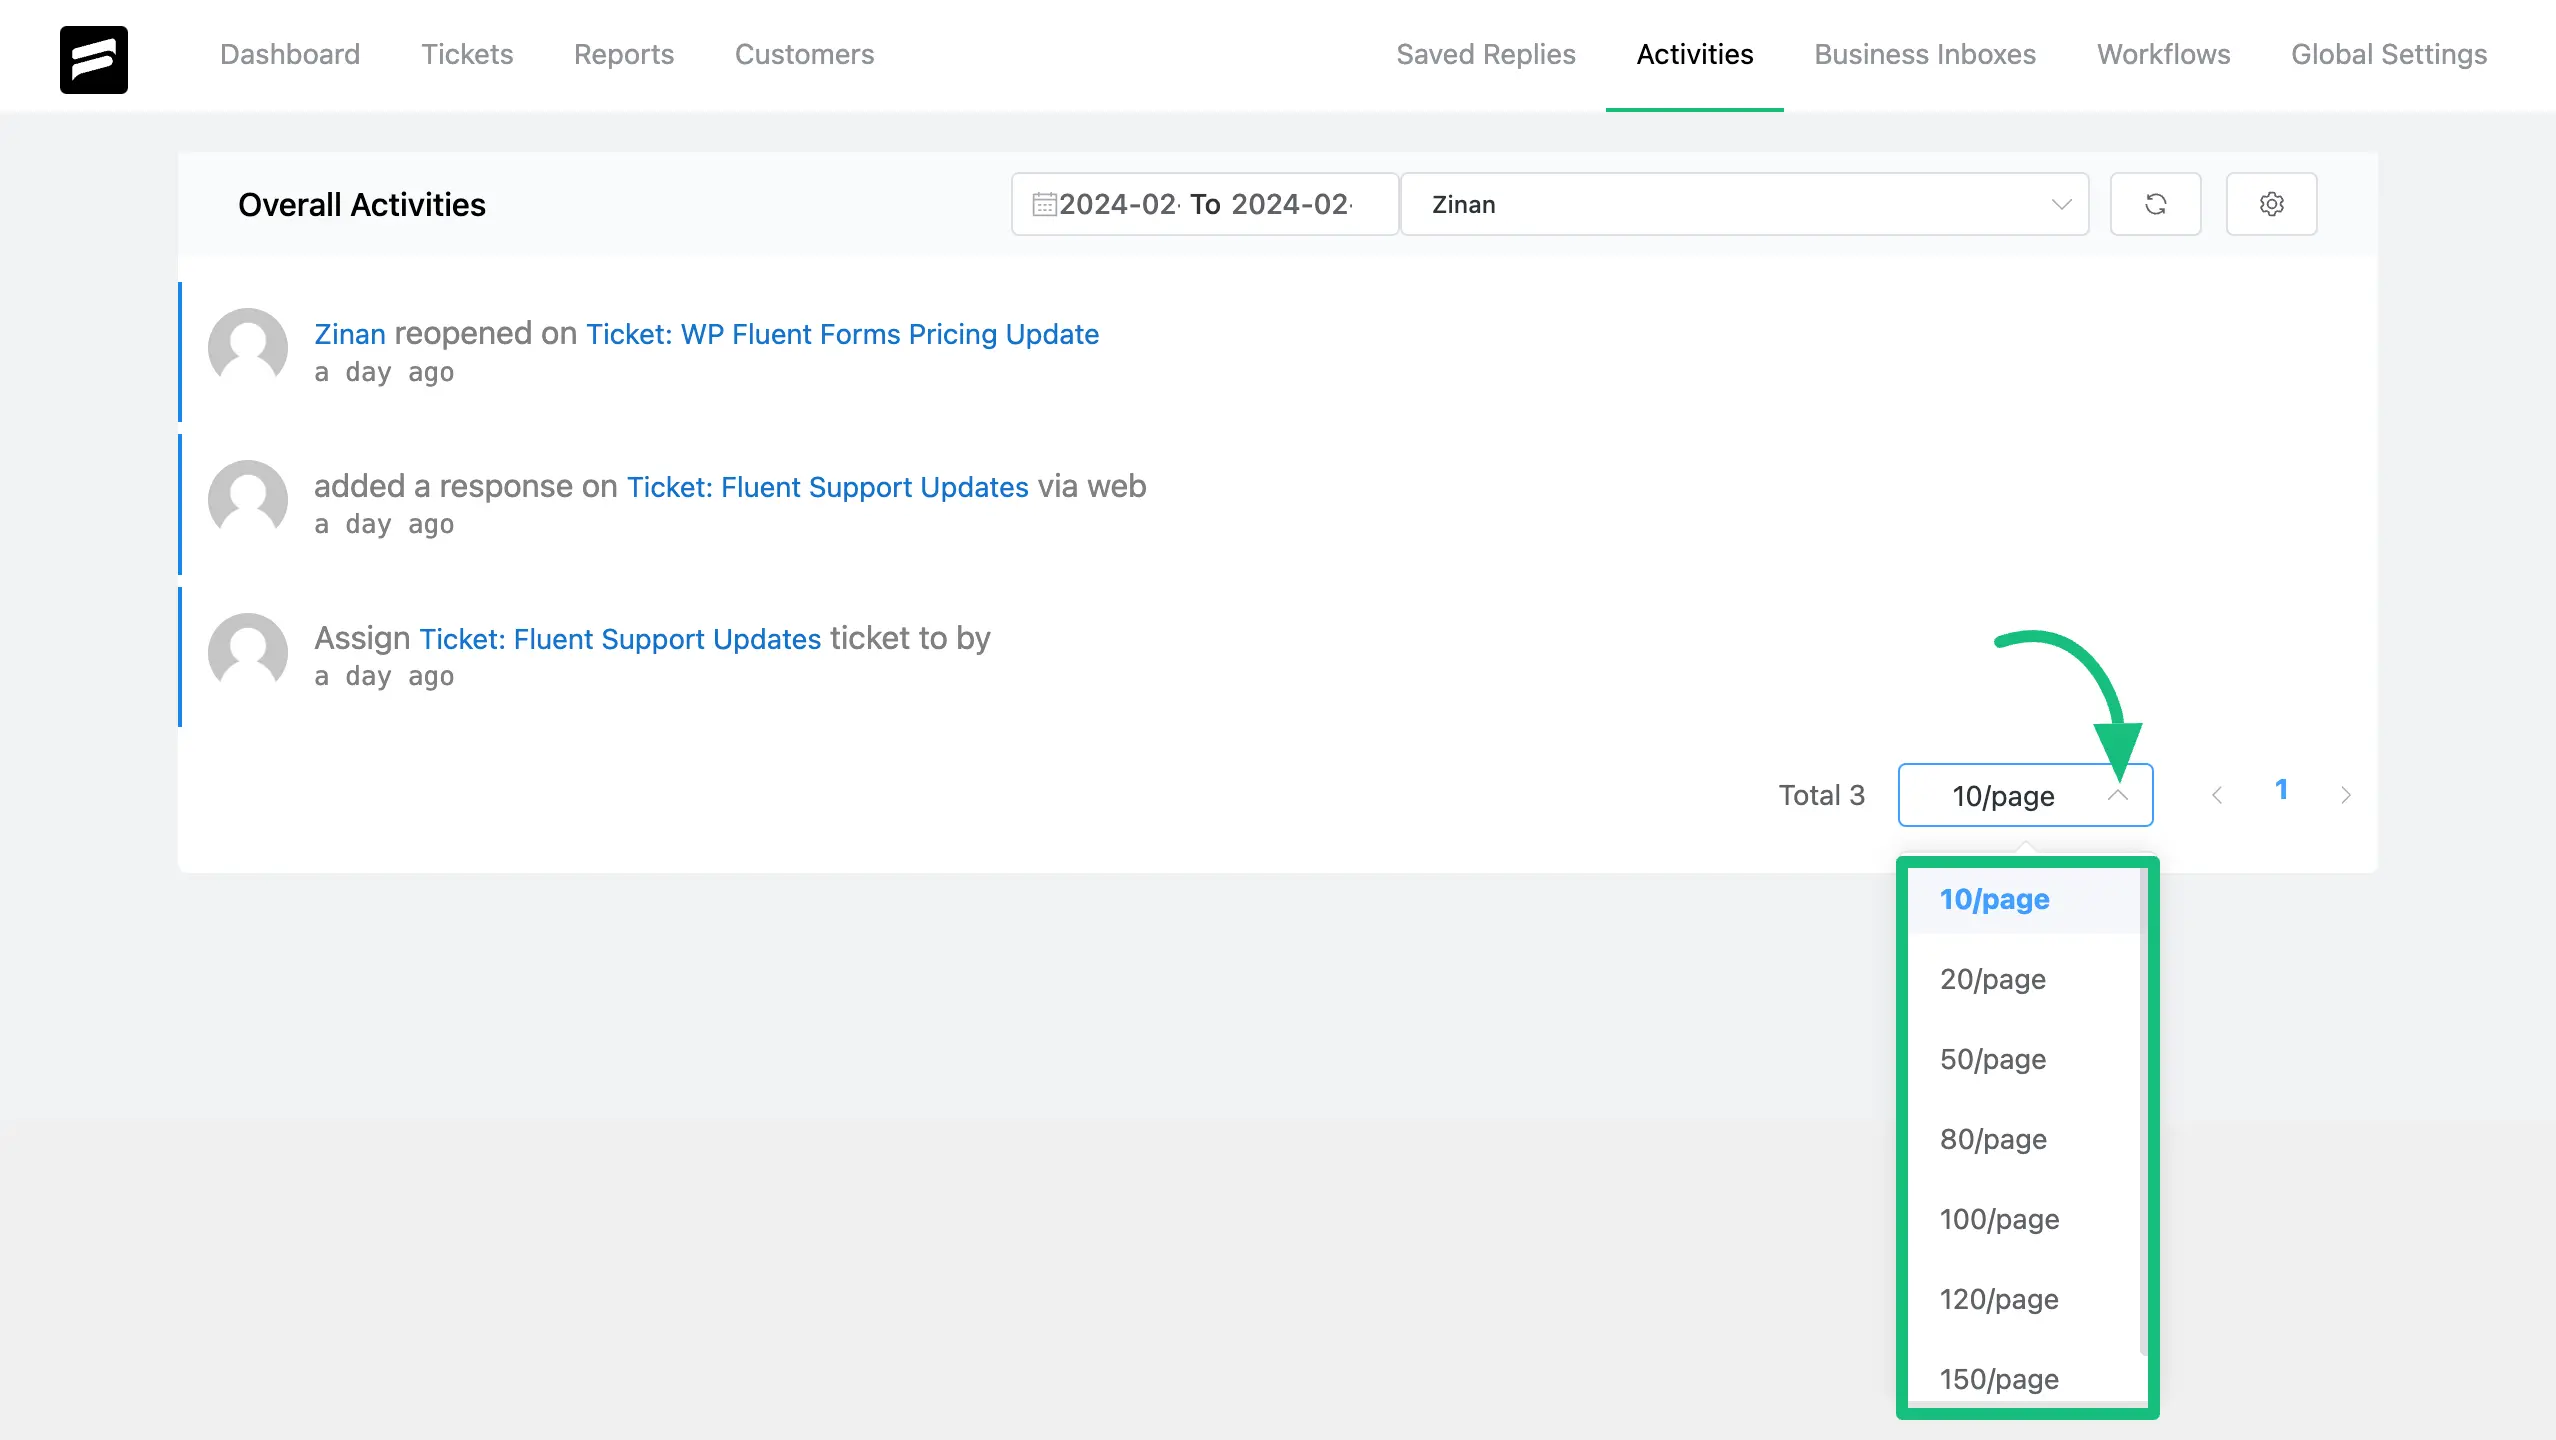Viewport: 2556px width, 1440px height.
Task: Open the Tickets menu
Action: [x=467, y=54]
